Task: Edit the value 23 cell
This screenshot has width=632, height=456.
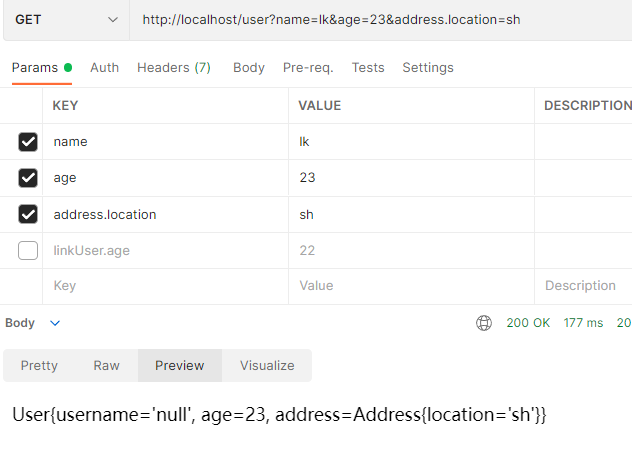Action: [412, 178]
